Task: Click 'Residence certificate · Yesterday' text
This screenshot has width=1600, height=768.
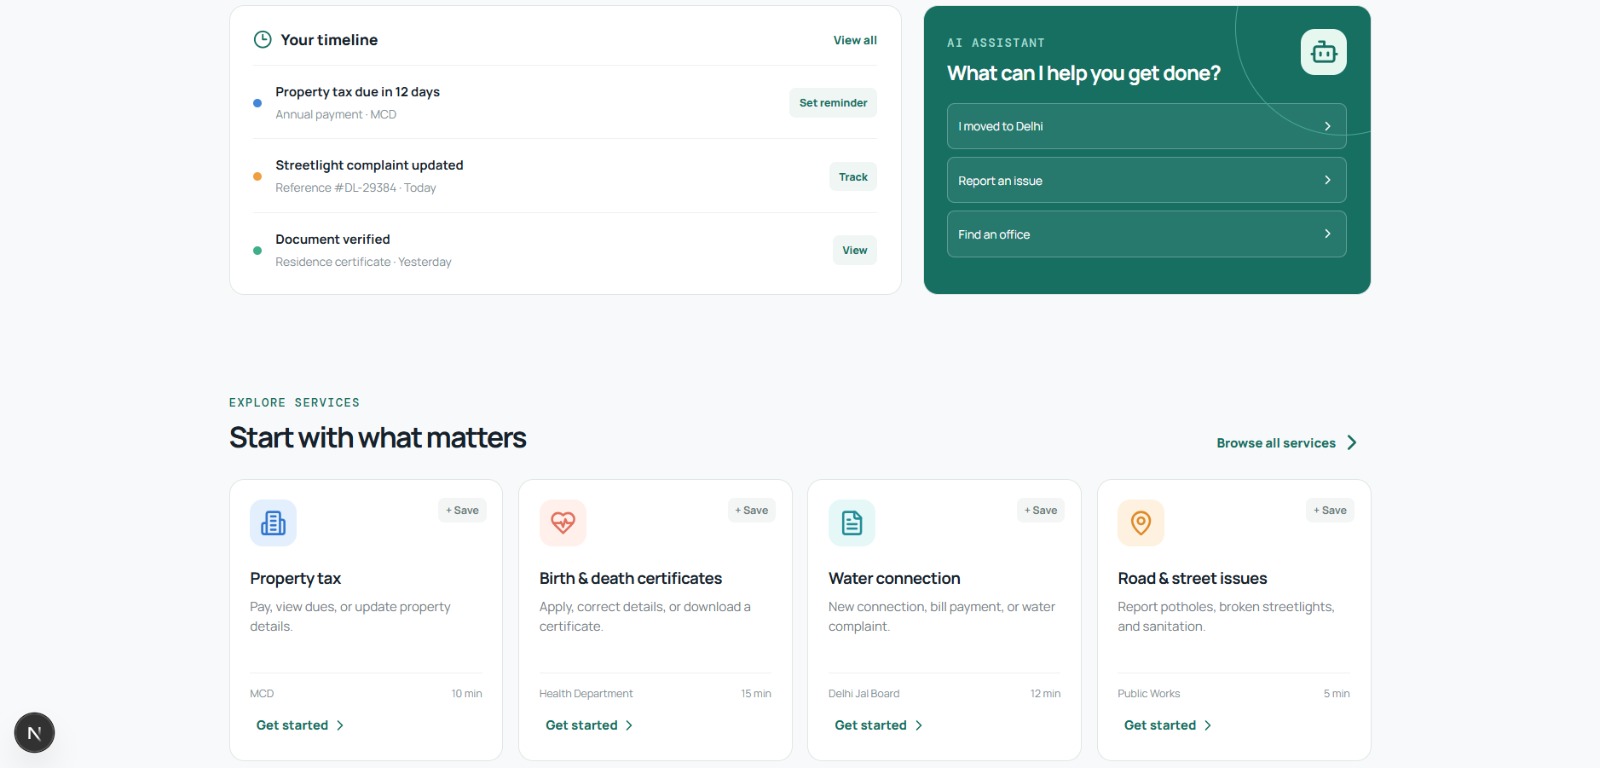Action: pos(364,262)
